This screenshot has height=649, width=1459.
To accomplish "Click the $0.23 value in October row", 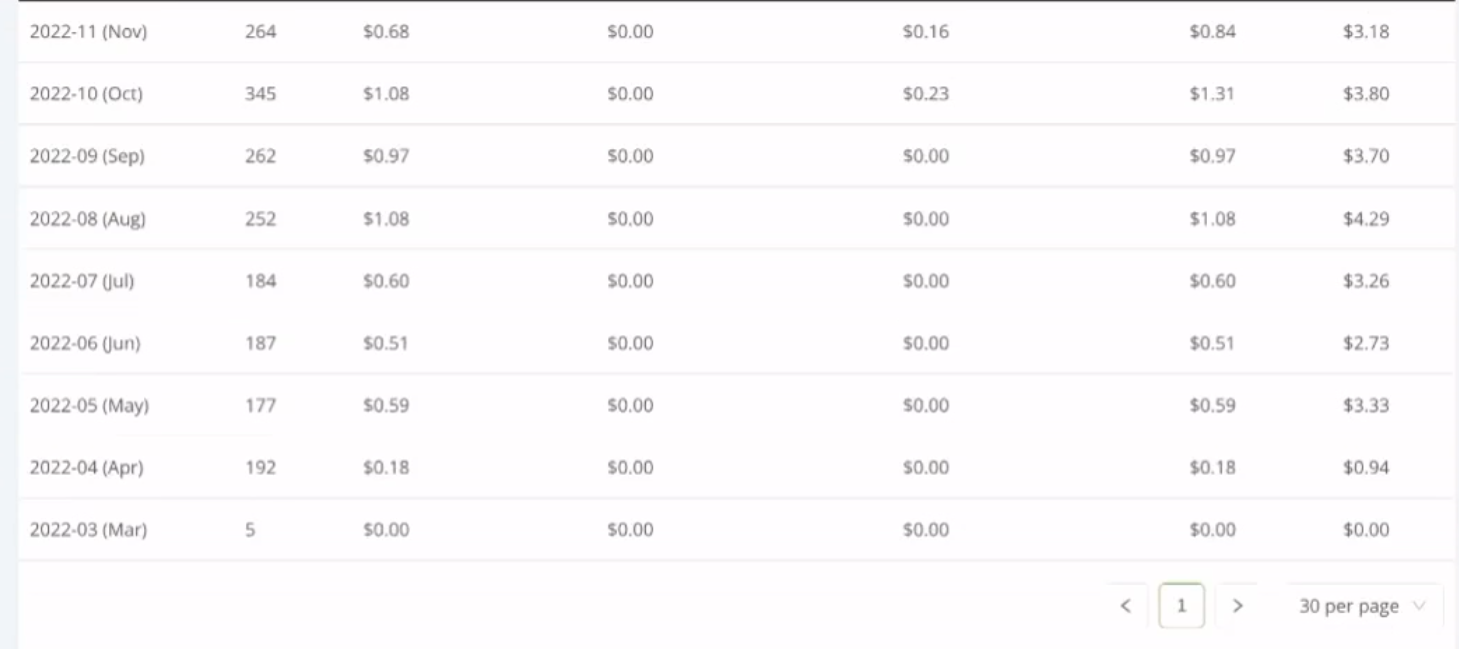I will (x=926, y=94).
